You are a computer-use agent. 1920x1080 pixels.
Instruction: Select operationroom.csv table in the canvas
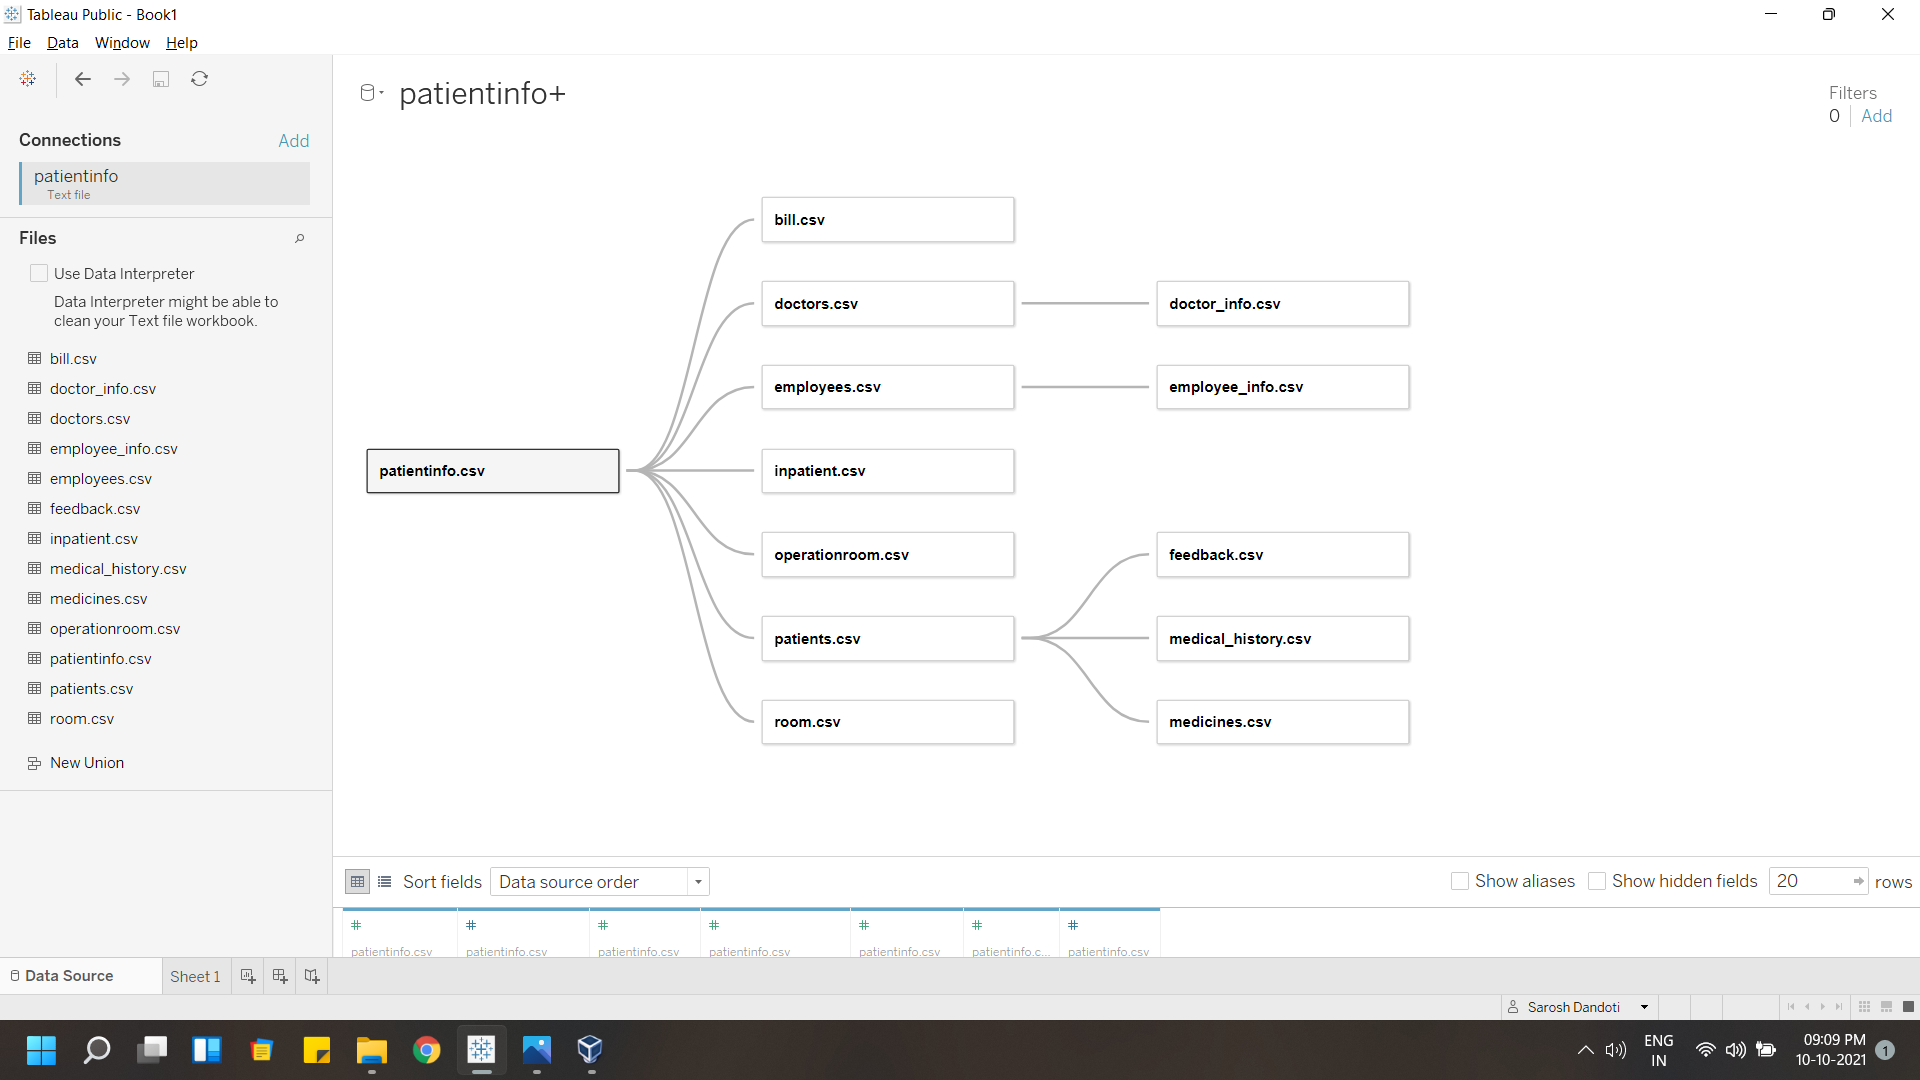tap(888, 555)
